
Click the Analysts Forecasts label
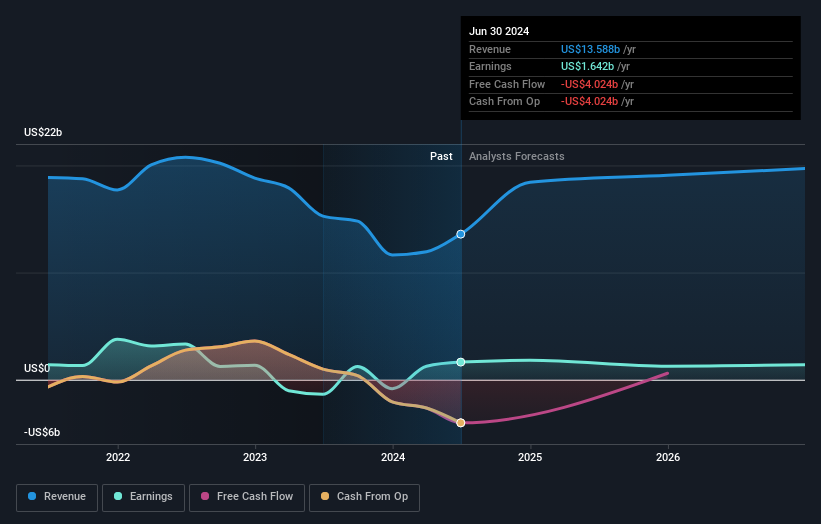pos(517,157)
